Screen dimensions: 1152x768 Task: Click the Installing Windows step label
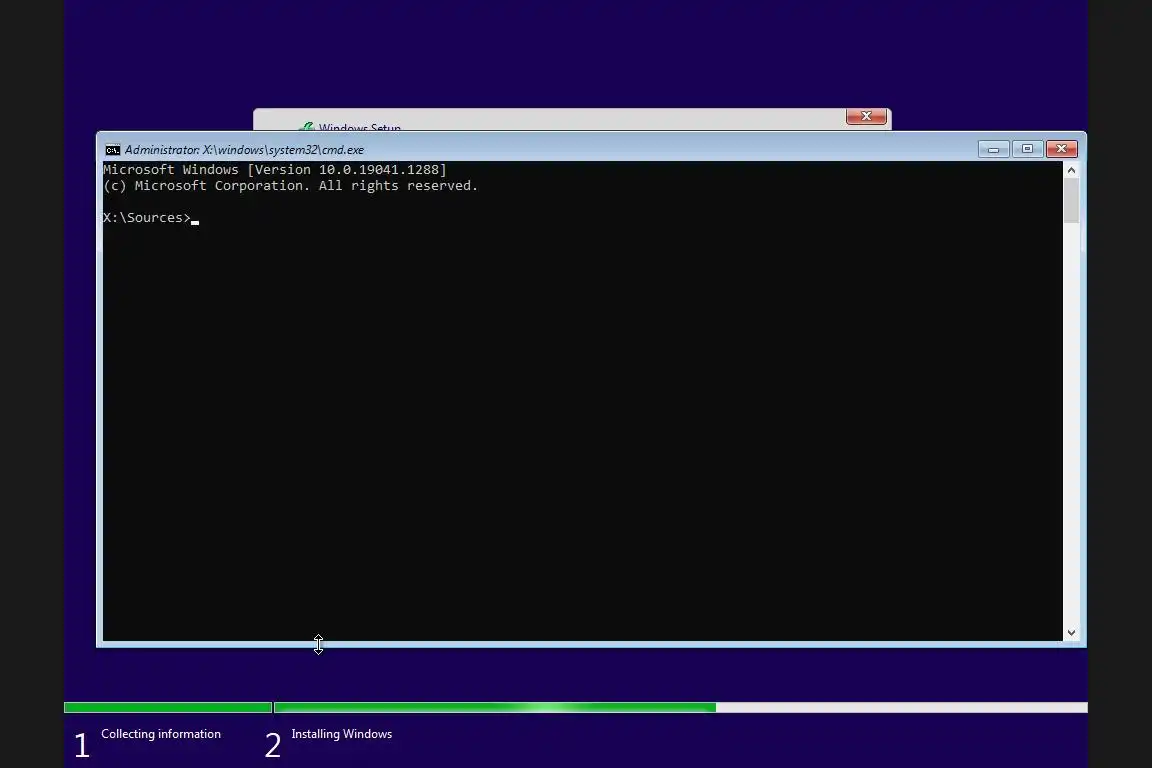[x=342, y=734]
